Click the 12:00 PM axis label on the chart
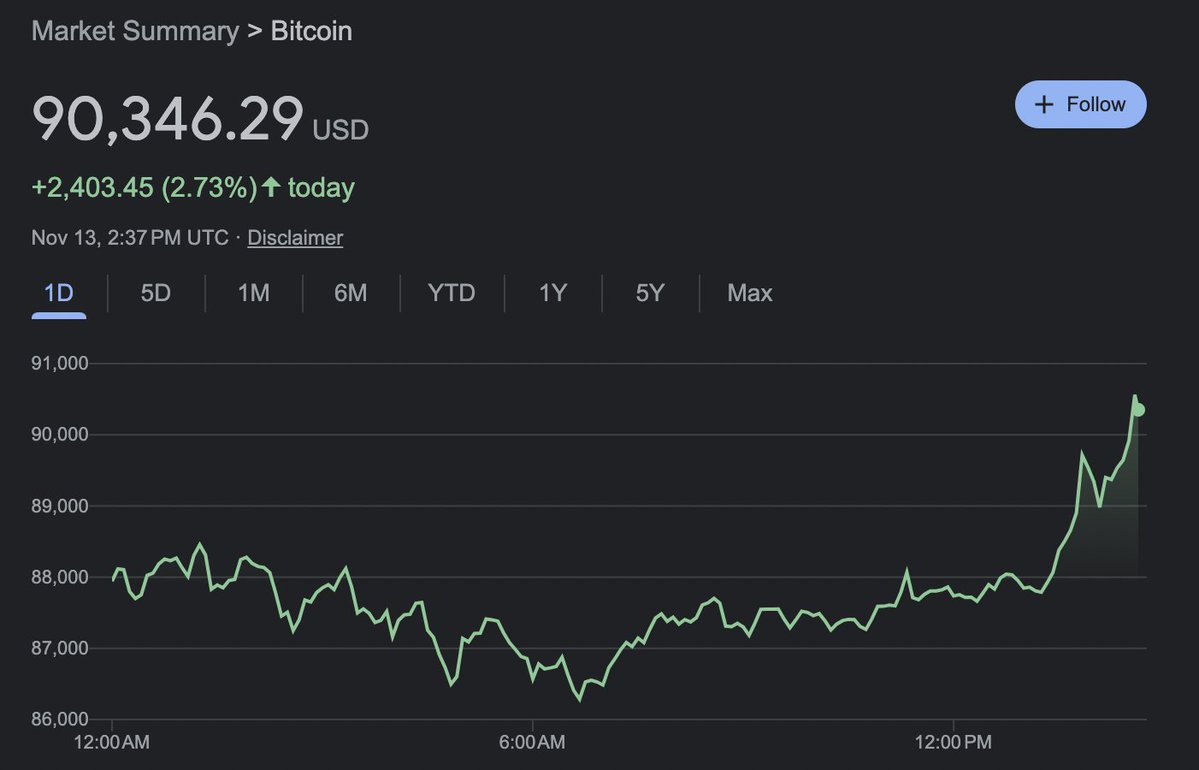Screen dimensions: 1199x770 pyautogui.click(x=952, y=742)
